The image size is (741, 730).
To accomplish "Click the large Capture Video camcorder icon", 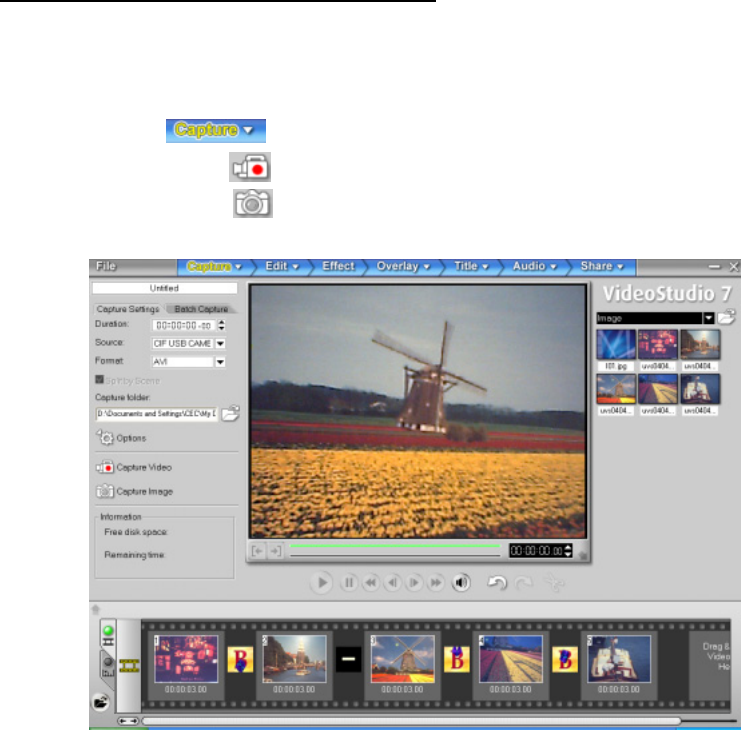I will tap(250, 167).
